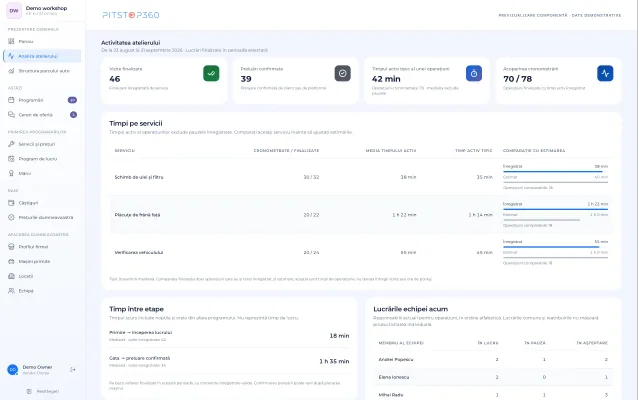This screenshot has width=640, height=400.
Task: Click the Echipă people icon
Action: (x=11, y=291)
